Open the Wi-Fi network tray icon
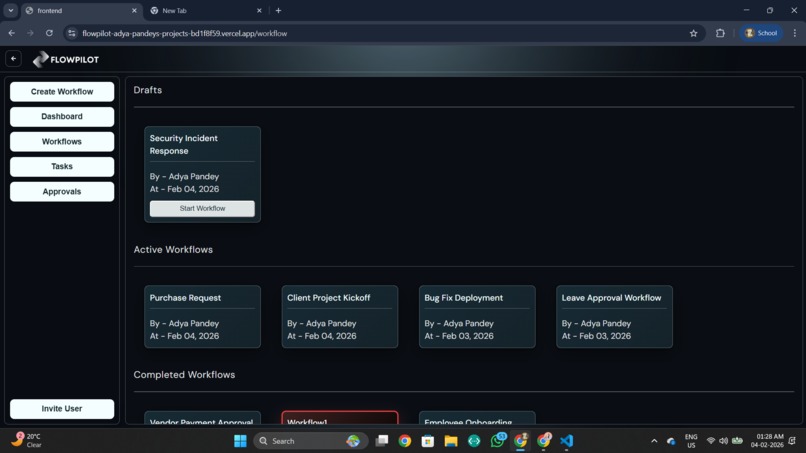 pyautogui.click(x=711, y=441)
